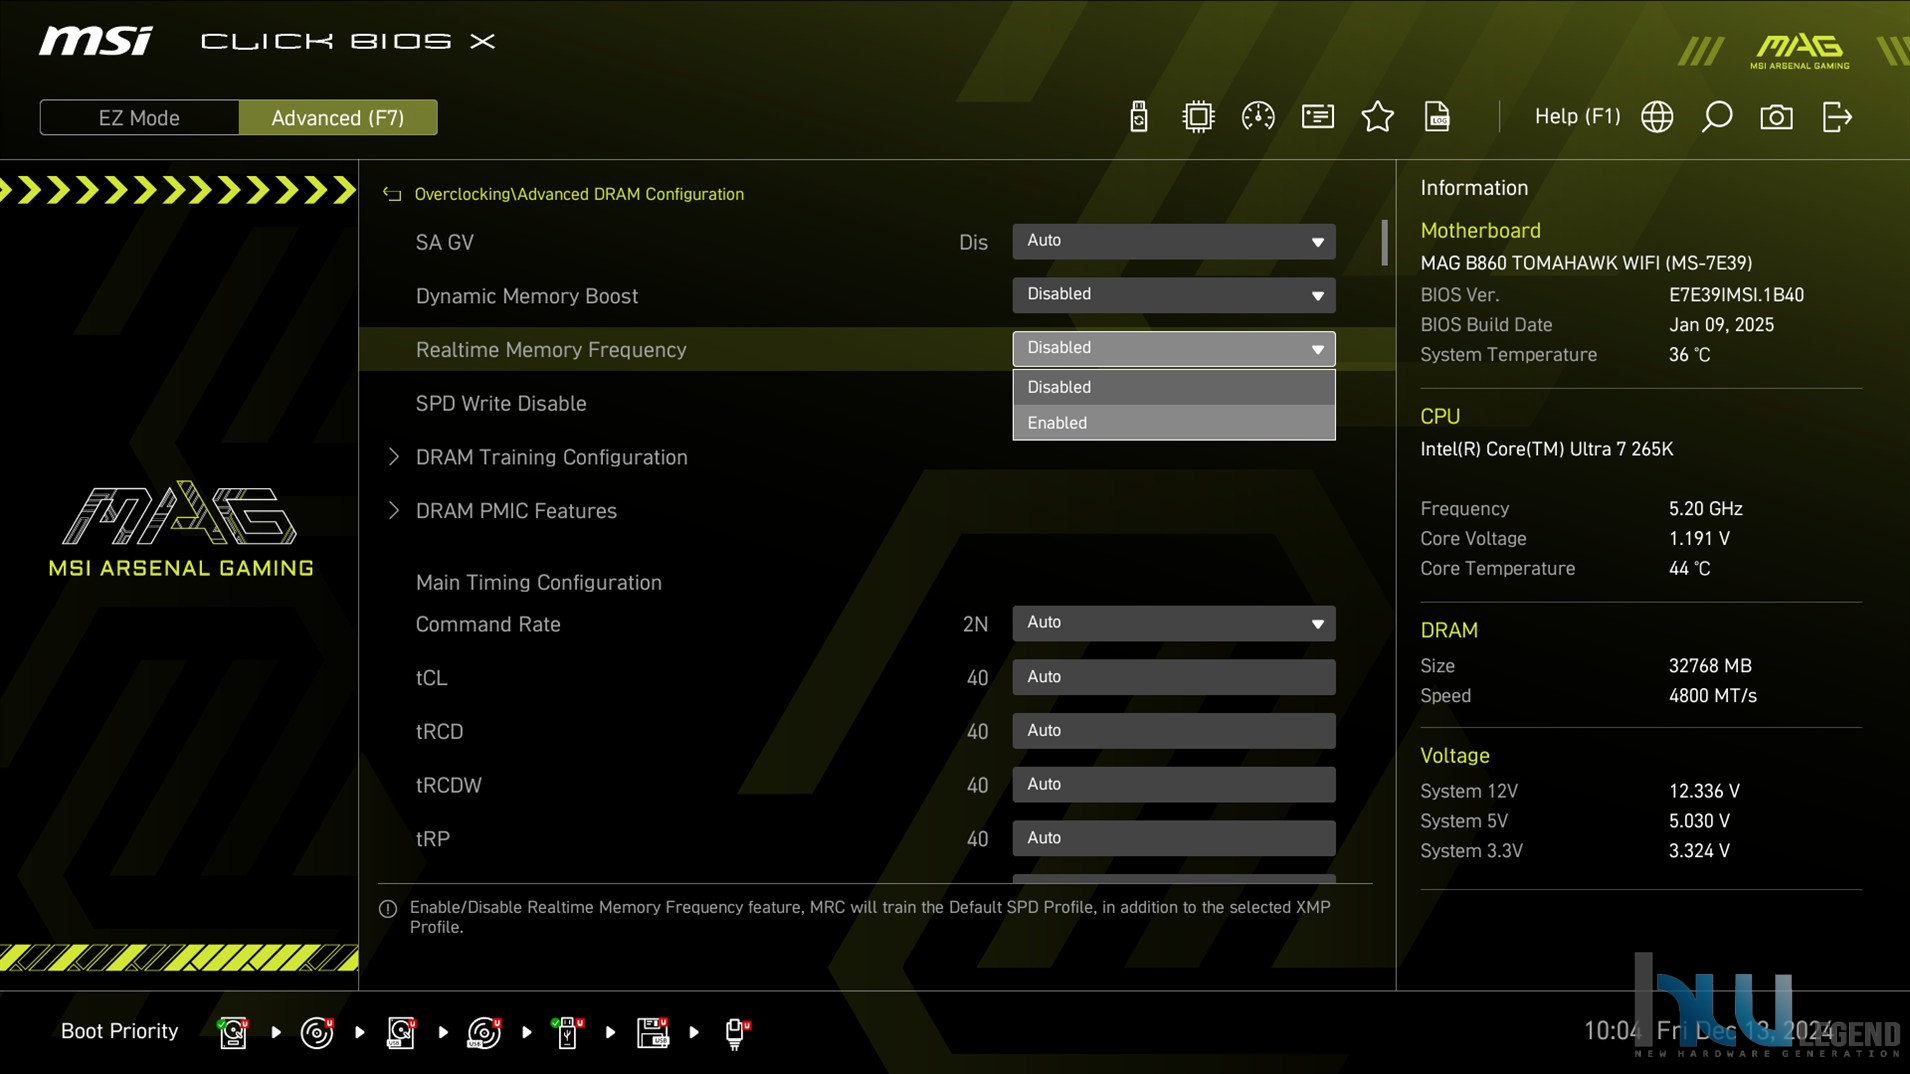This screenshot has width=1910, height=1074.
Task: Open the SA GV Auto dropdown
Action: 1173,241
